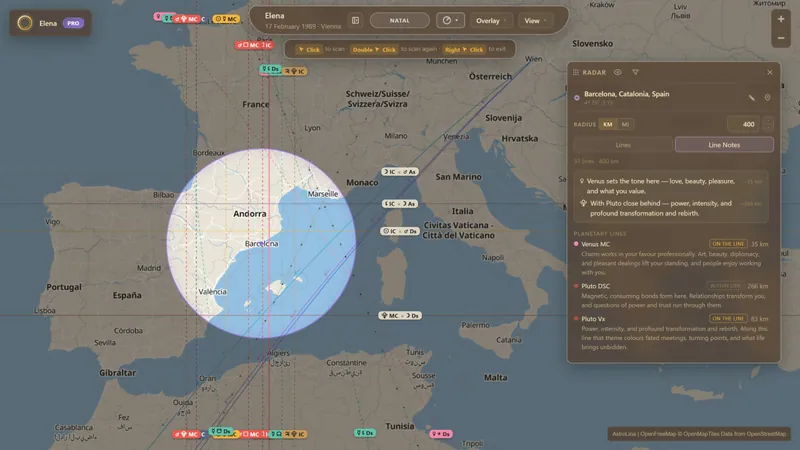800x450 pixels.
Task: Click the teal Ds line label below Paris
Action: coord(270,69)
